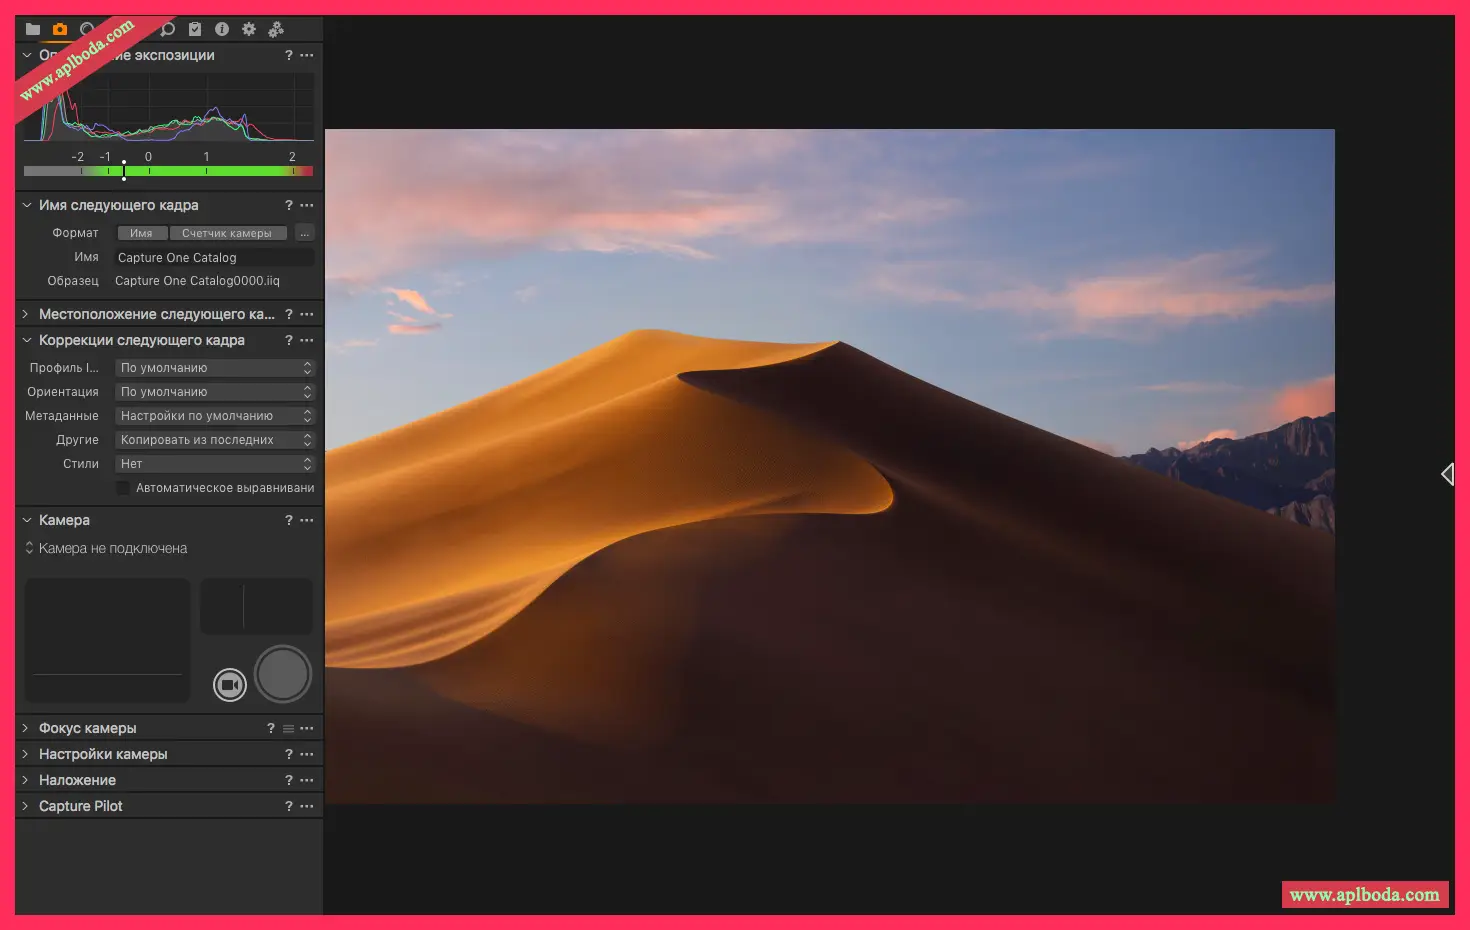Screen dimensions: 1470x930
Task: Click the live view camera icon
Action: [x=229, y=684]
